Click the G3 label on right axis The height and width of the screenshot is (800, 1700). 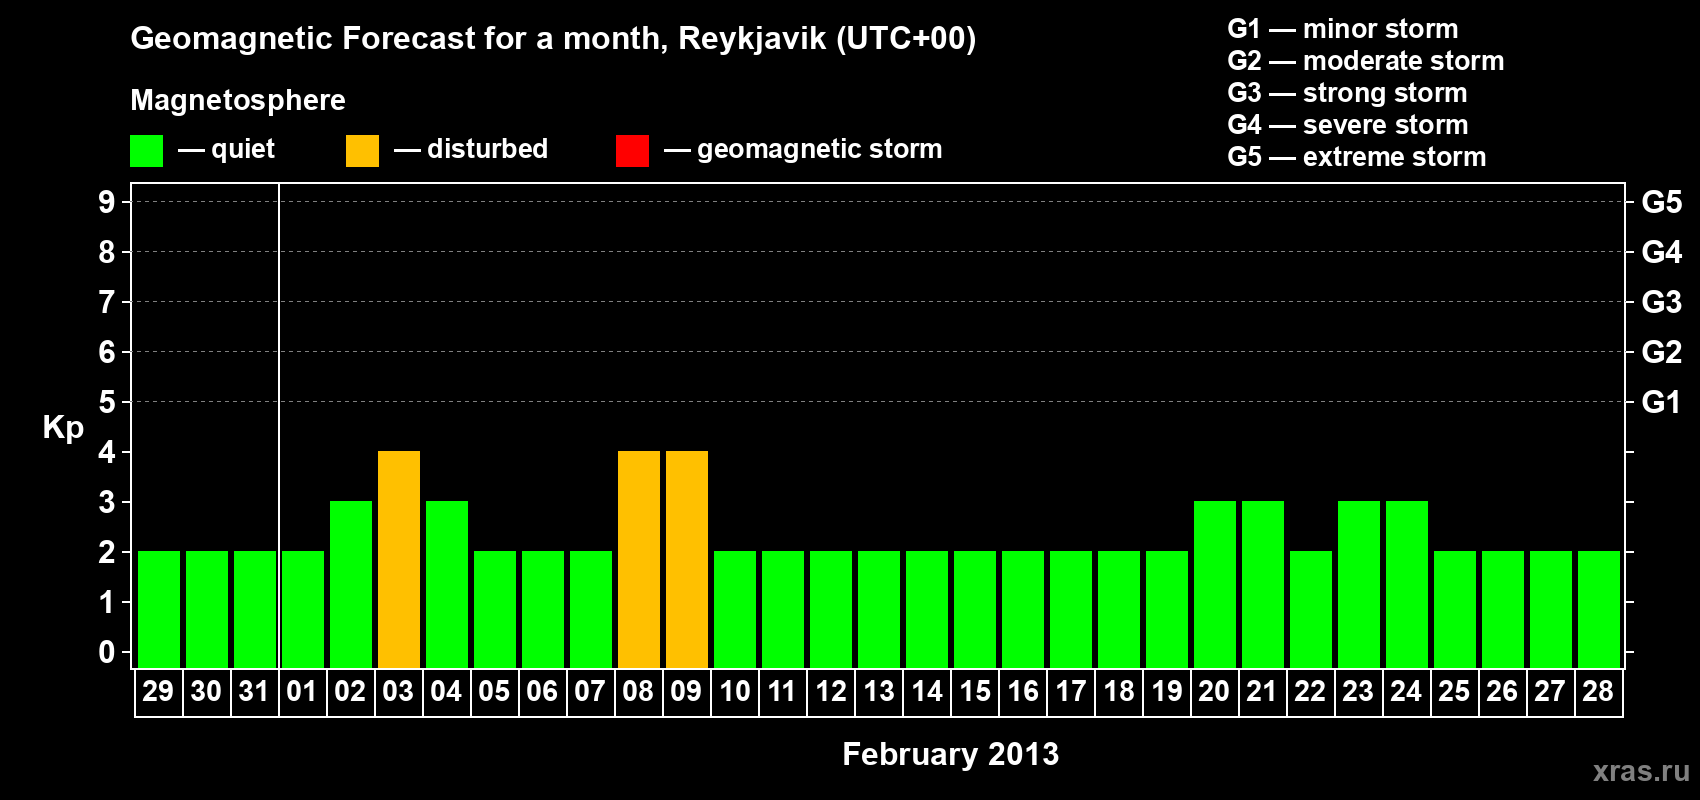[x=1662, y=302]
